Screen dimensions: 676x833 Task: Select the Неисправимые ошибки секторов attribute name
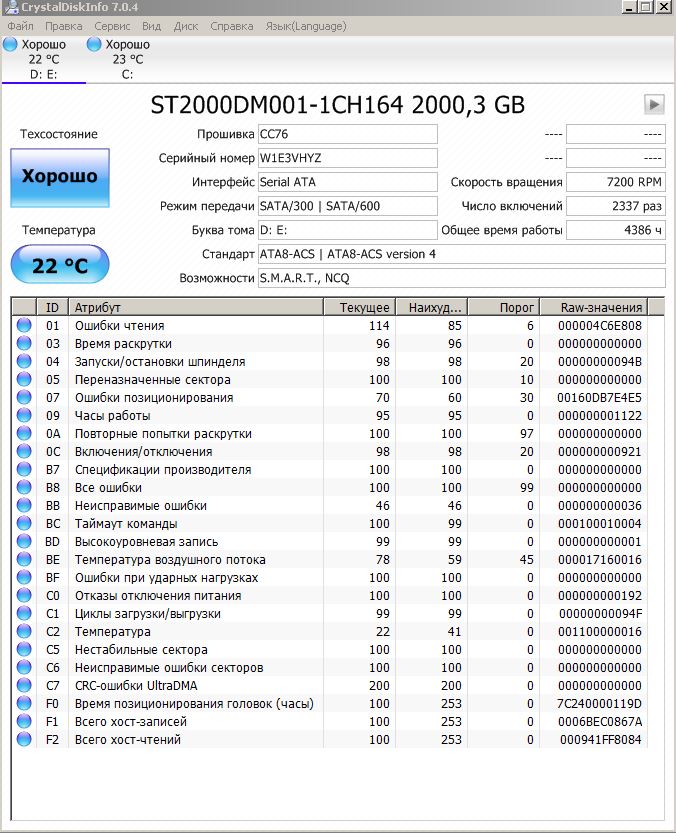169,668
